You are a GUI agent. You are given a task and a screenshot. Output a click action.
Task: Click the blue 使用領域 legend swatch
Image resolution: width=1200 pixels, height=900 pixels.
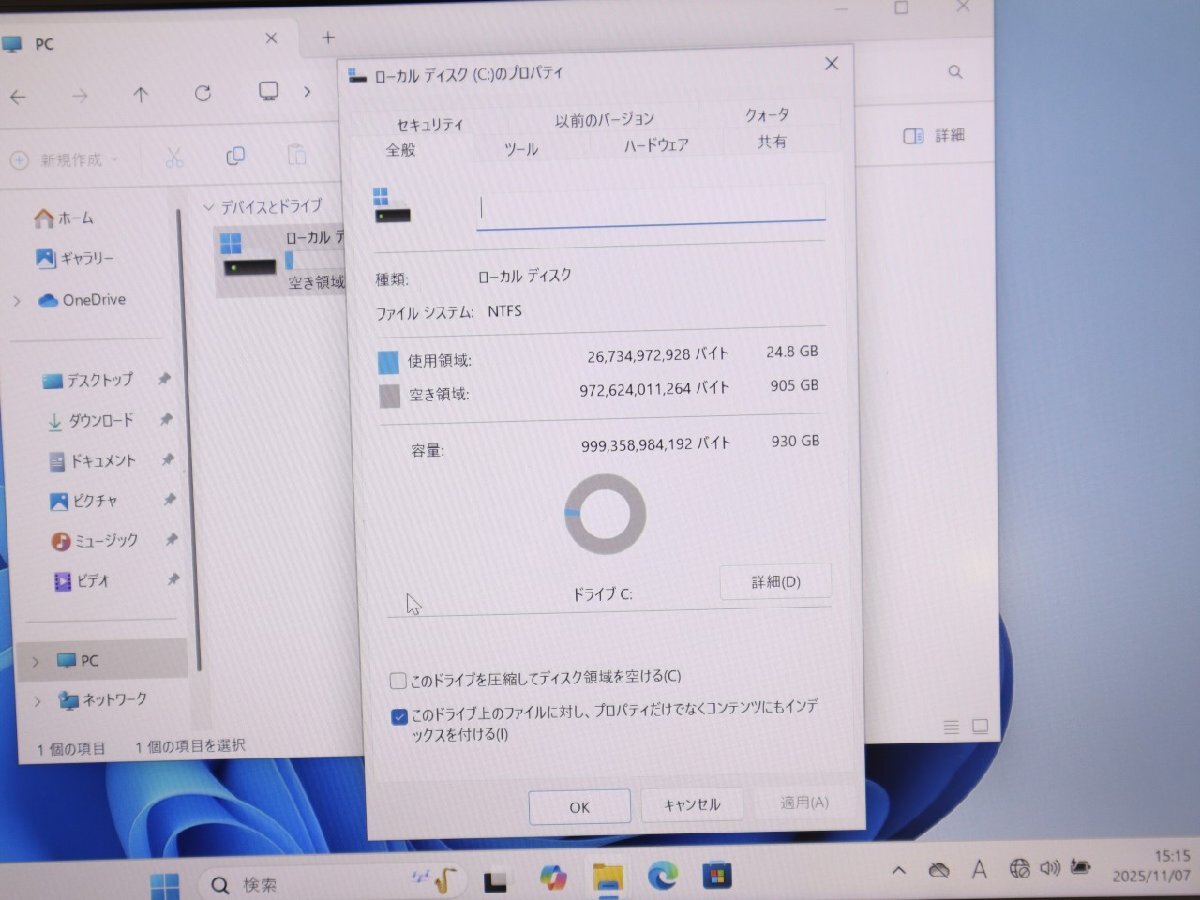[387, 361]
